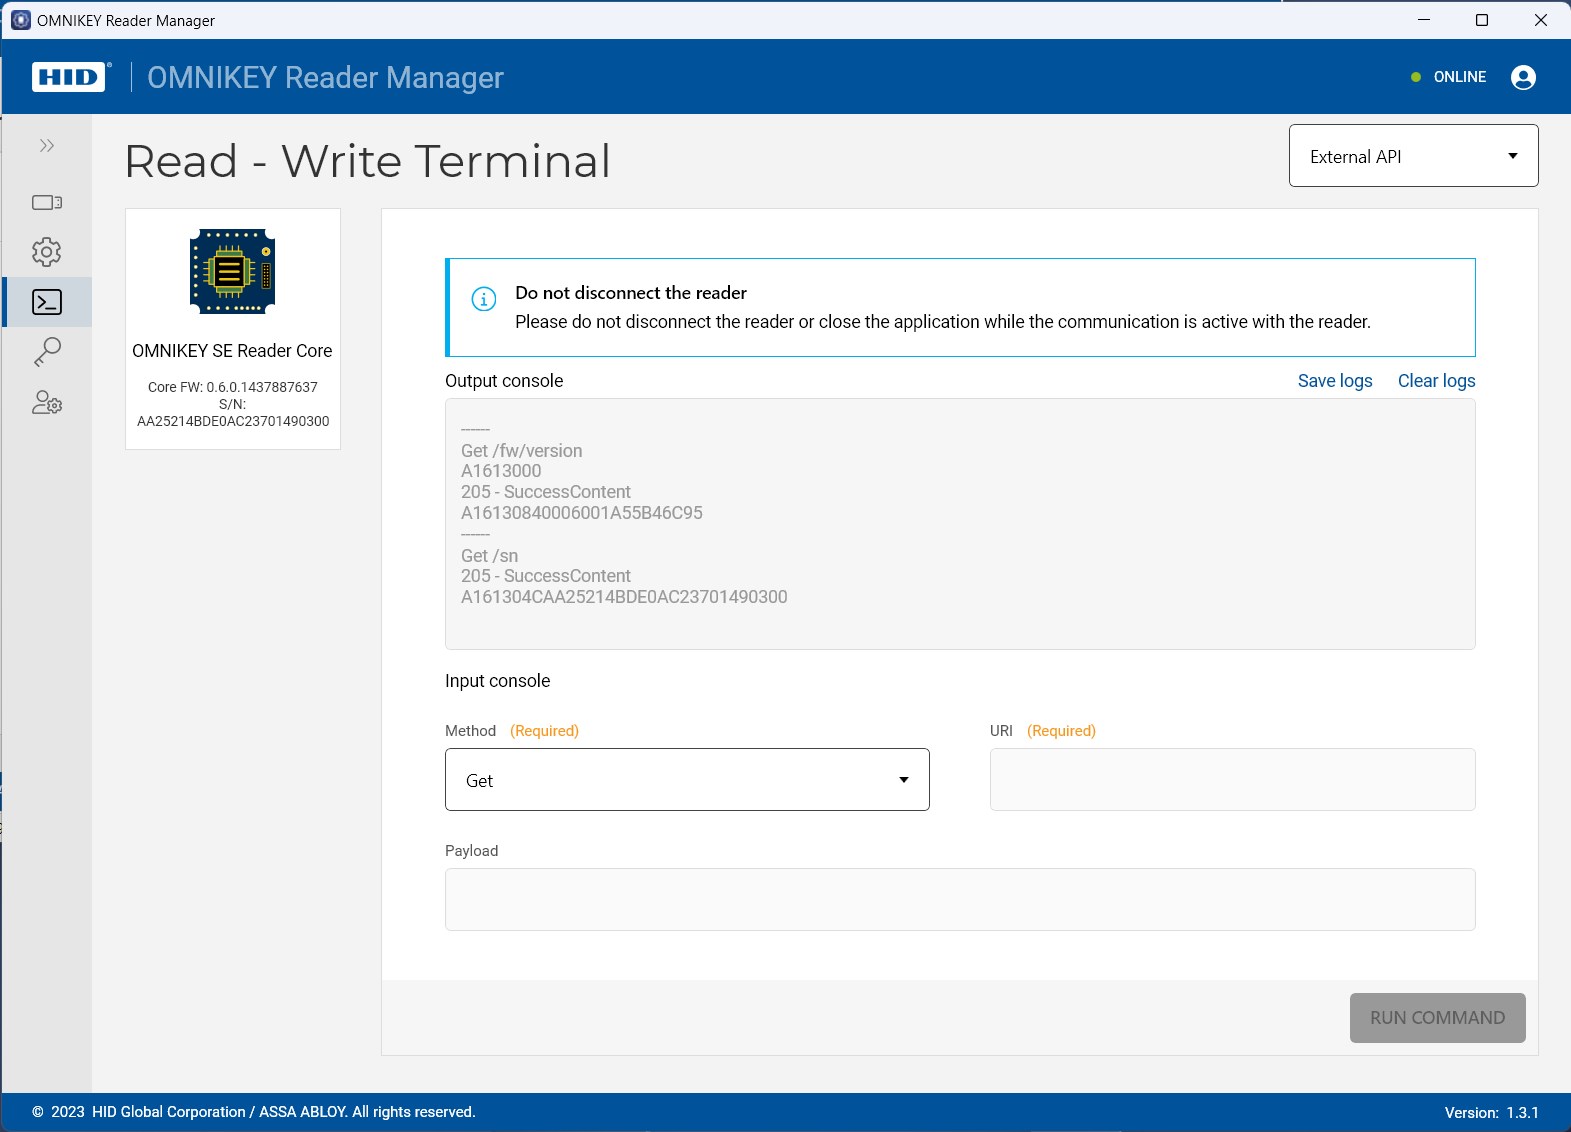This screenshot has width=1571, height=1132.
Task: Close the OMNIKEY Reader Manager window
Action: (1541, 20)
